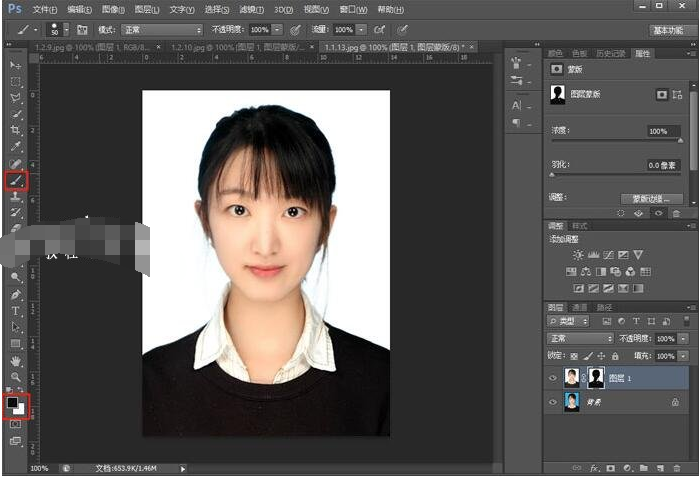This screenshot has height=477, width=699.
Task: Select the Eyedropper tool
Action: [16, 146]
